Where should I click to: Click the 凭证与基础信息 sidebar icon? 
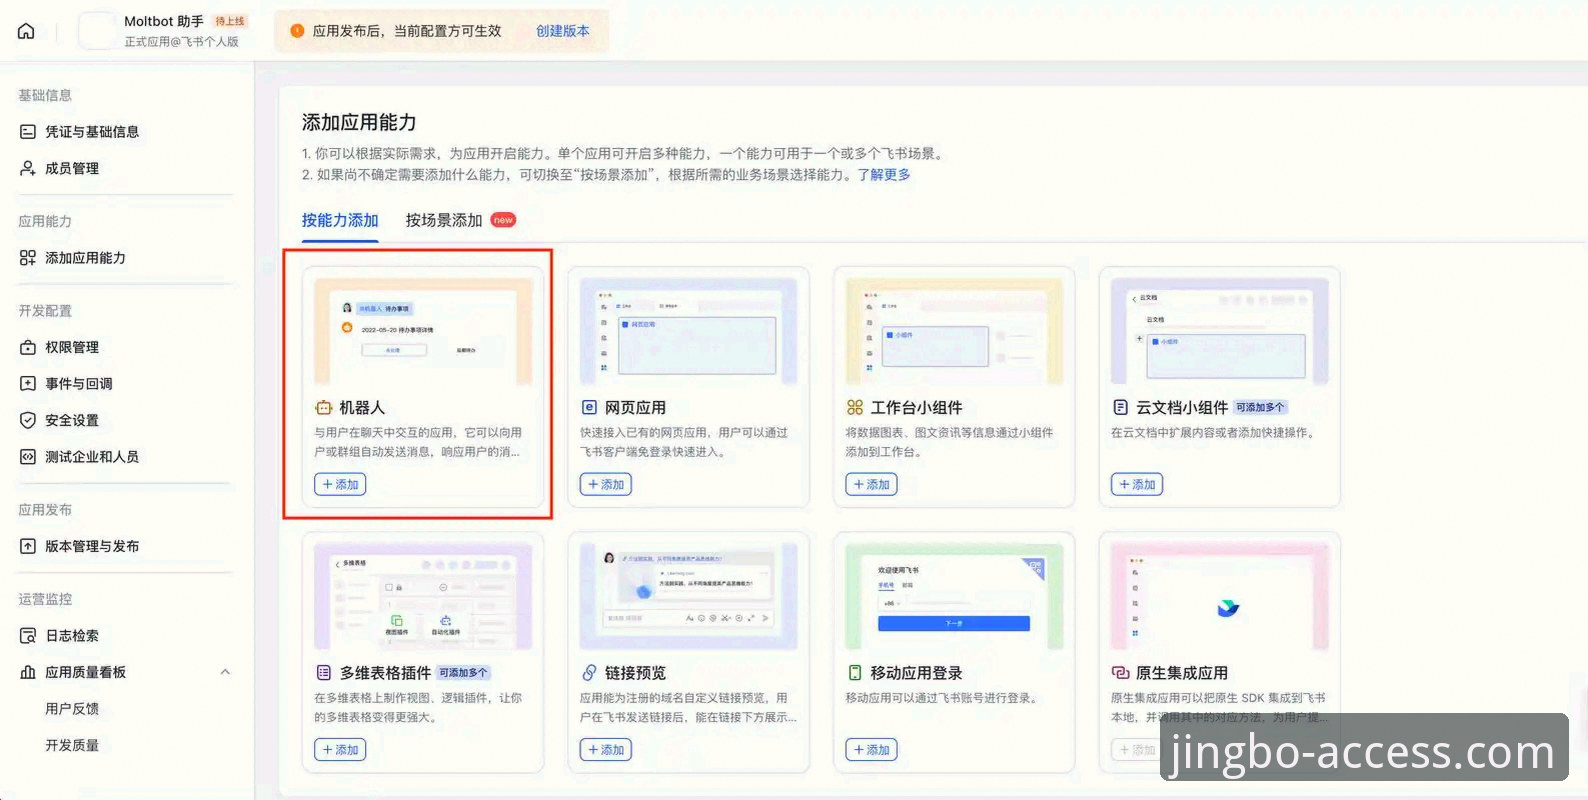point(28,132)
